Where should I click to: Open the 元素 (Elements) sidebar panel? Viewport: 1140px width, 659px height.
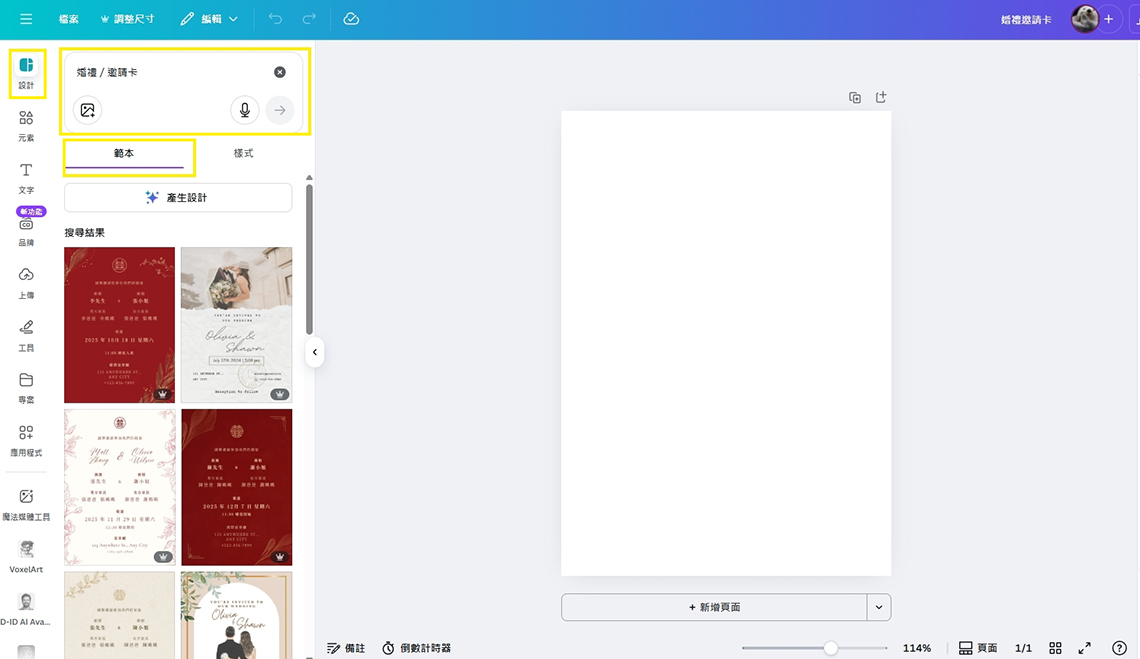coord(26,125)
